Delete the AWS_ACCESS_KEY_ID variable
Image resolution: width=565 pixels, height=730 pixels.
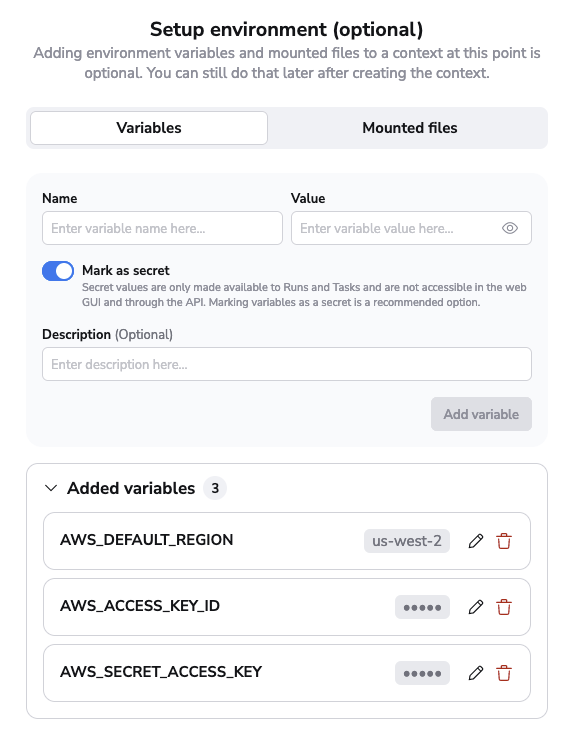pos(504,607)
